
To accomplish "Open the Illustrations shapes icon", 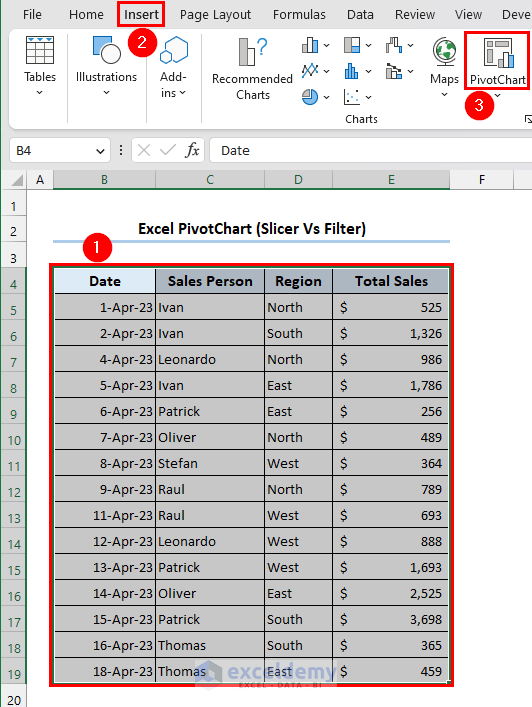I will tap(106, 50).
